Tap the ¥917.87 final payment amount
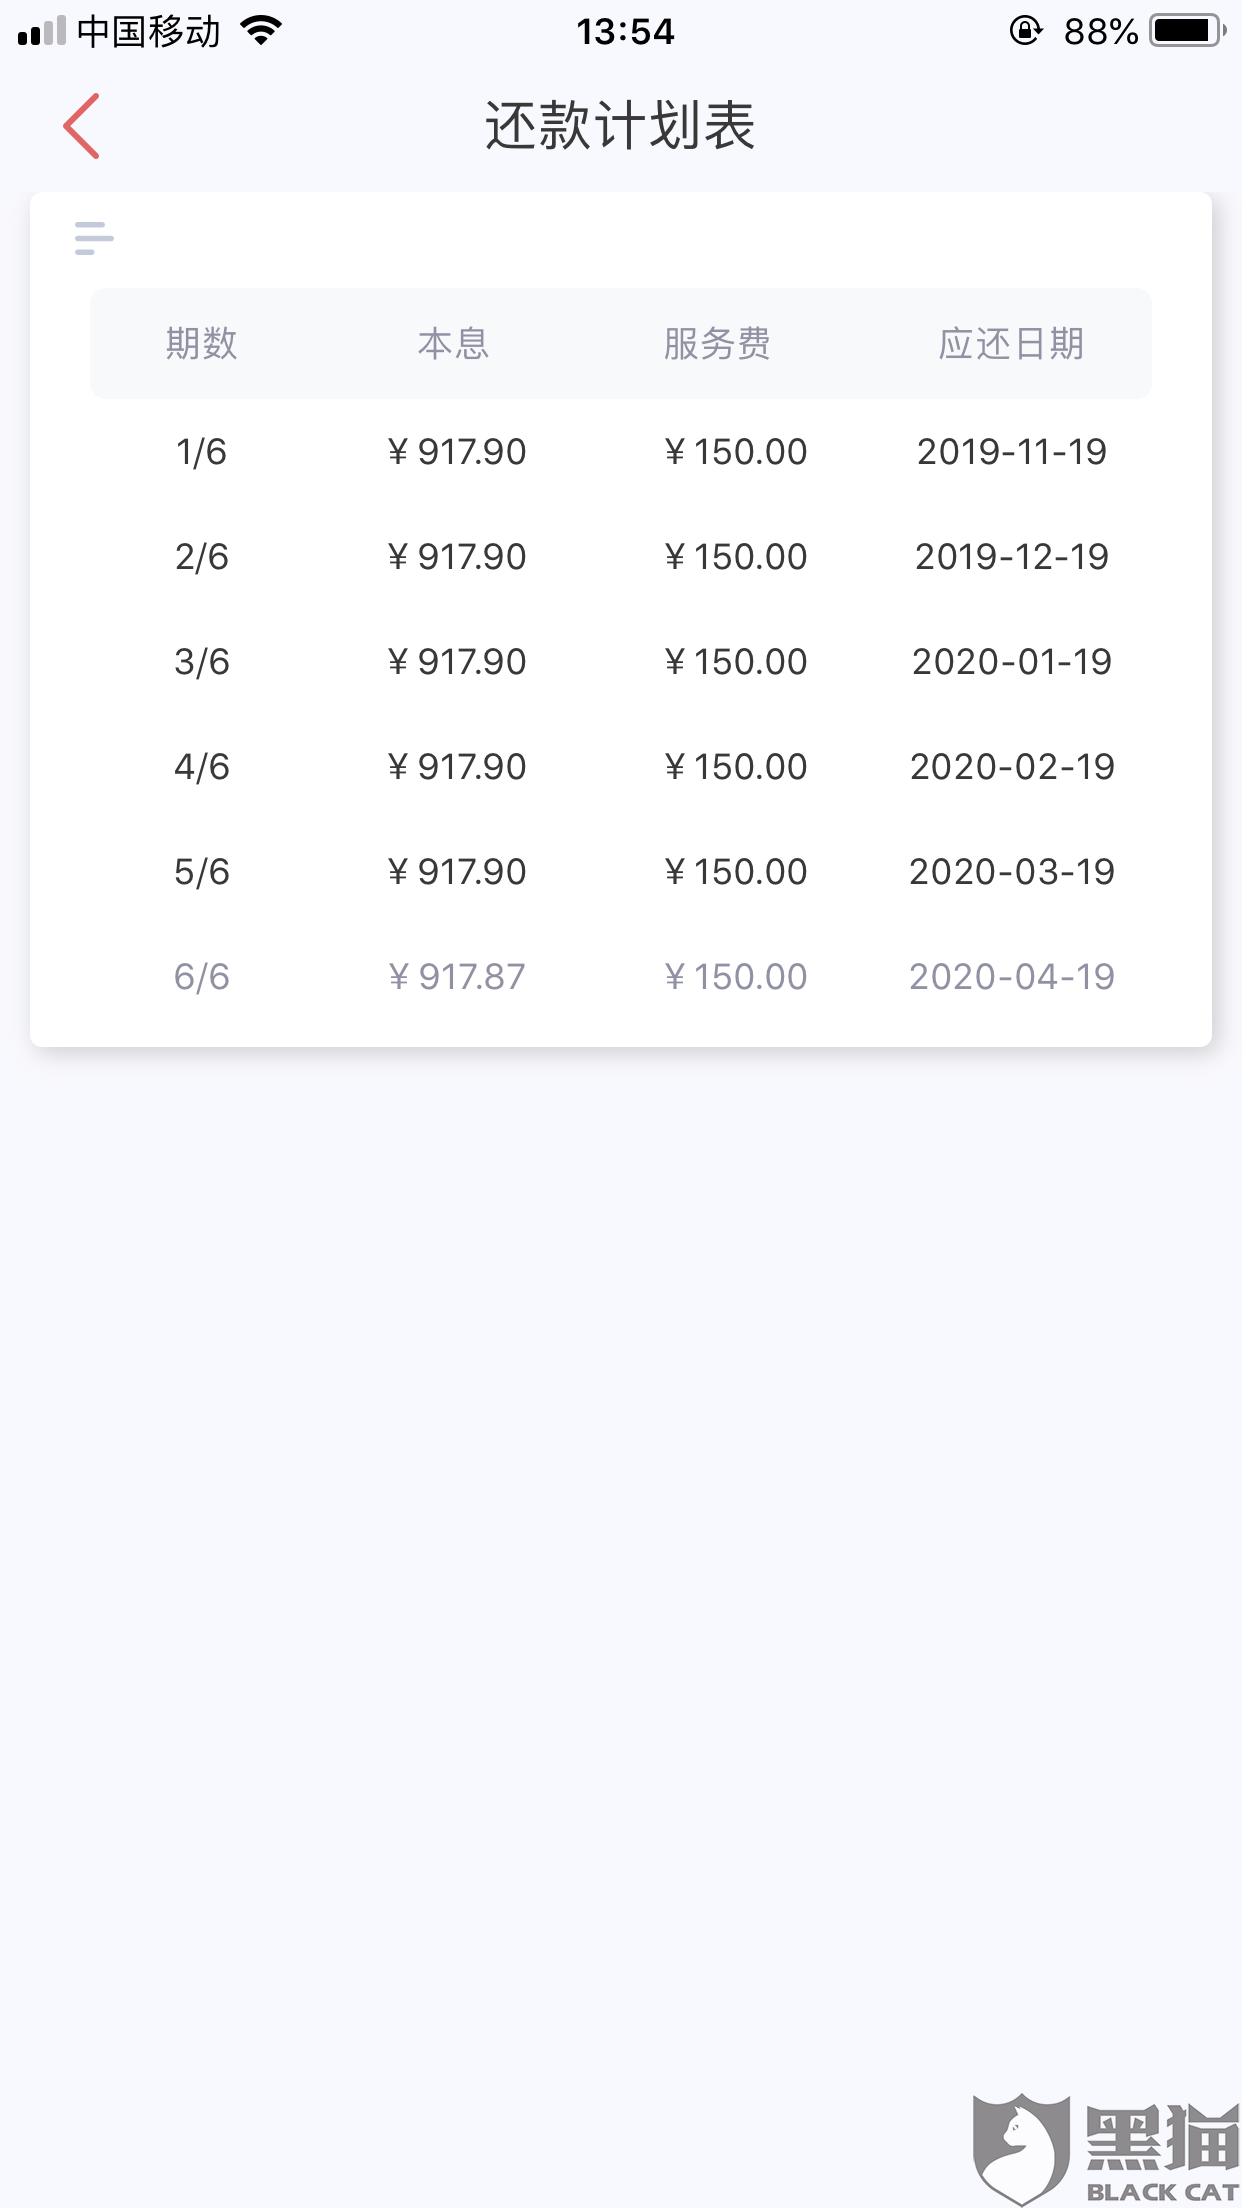The image size is (1242, 2208). pyautogui.click(x=457, y=977)
